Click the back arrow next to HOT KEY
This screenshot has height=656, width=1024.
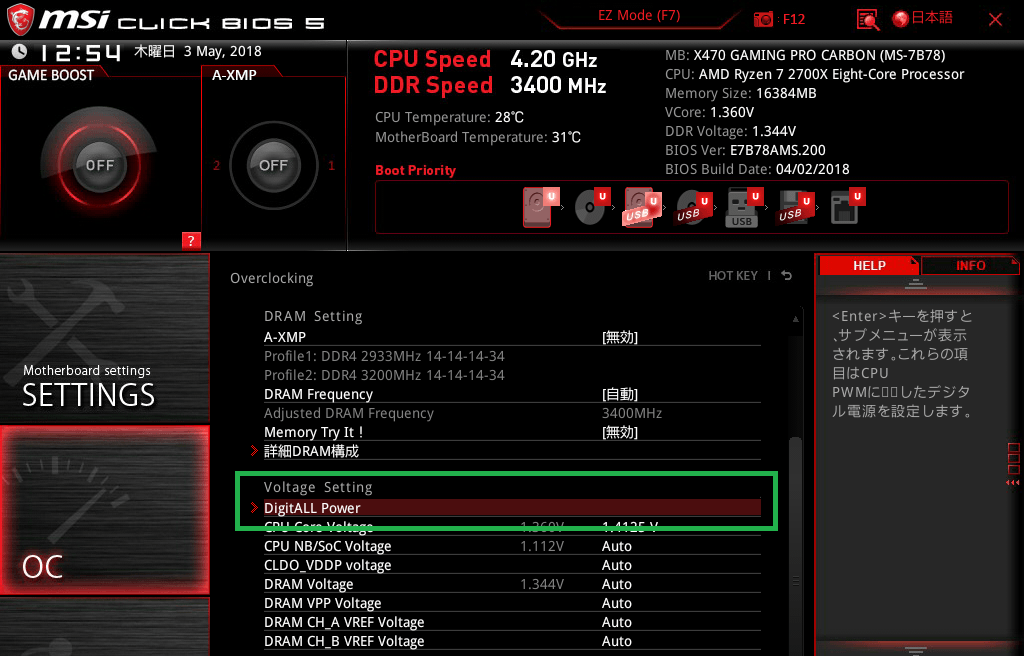pyautogui.click(x=787, y=276)
